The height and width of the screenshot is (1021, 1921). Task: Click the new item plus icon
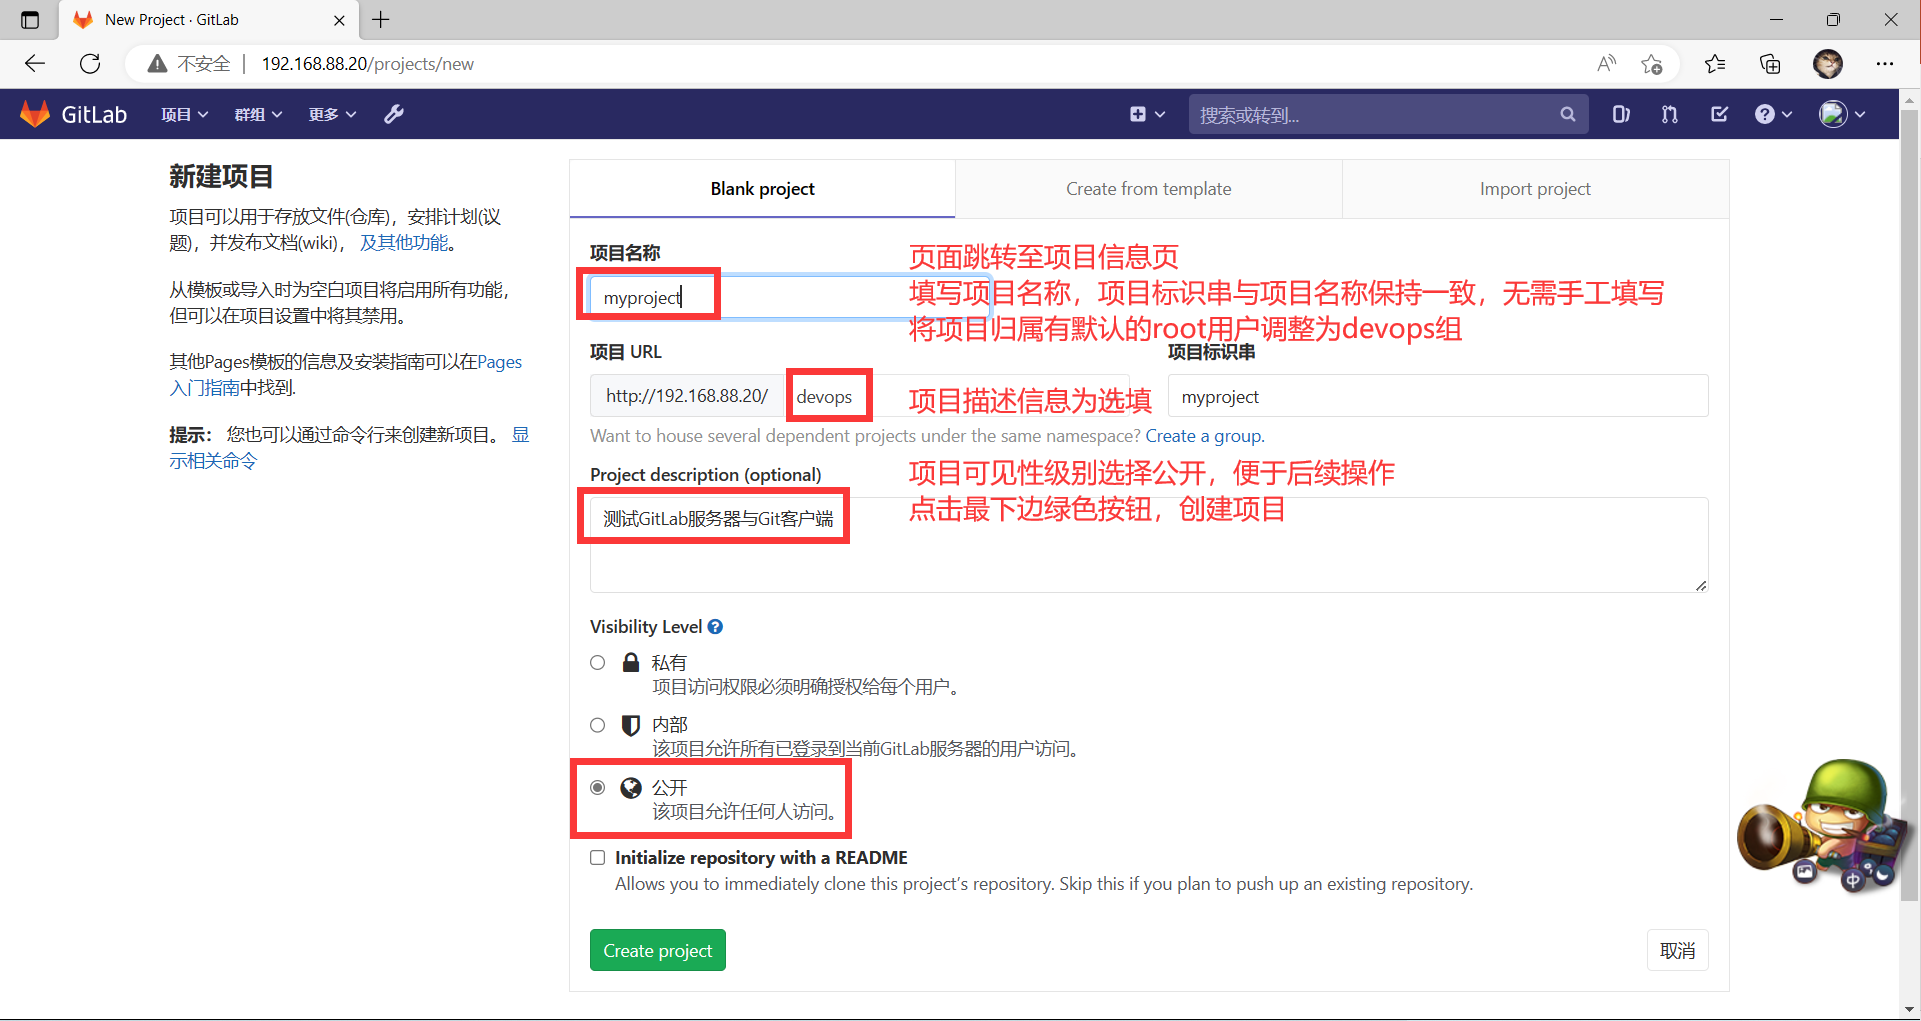1138,114
